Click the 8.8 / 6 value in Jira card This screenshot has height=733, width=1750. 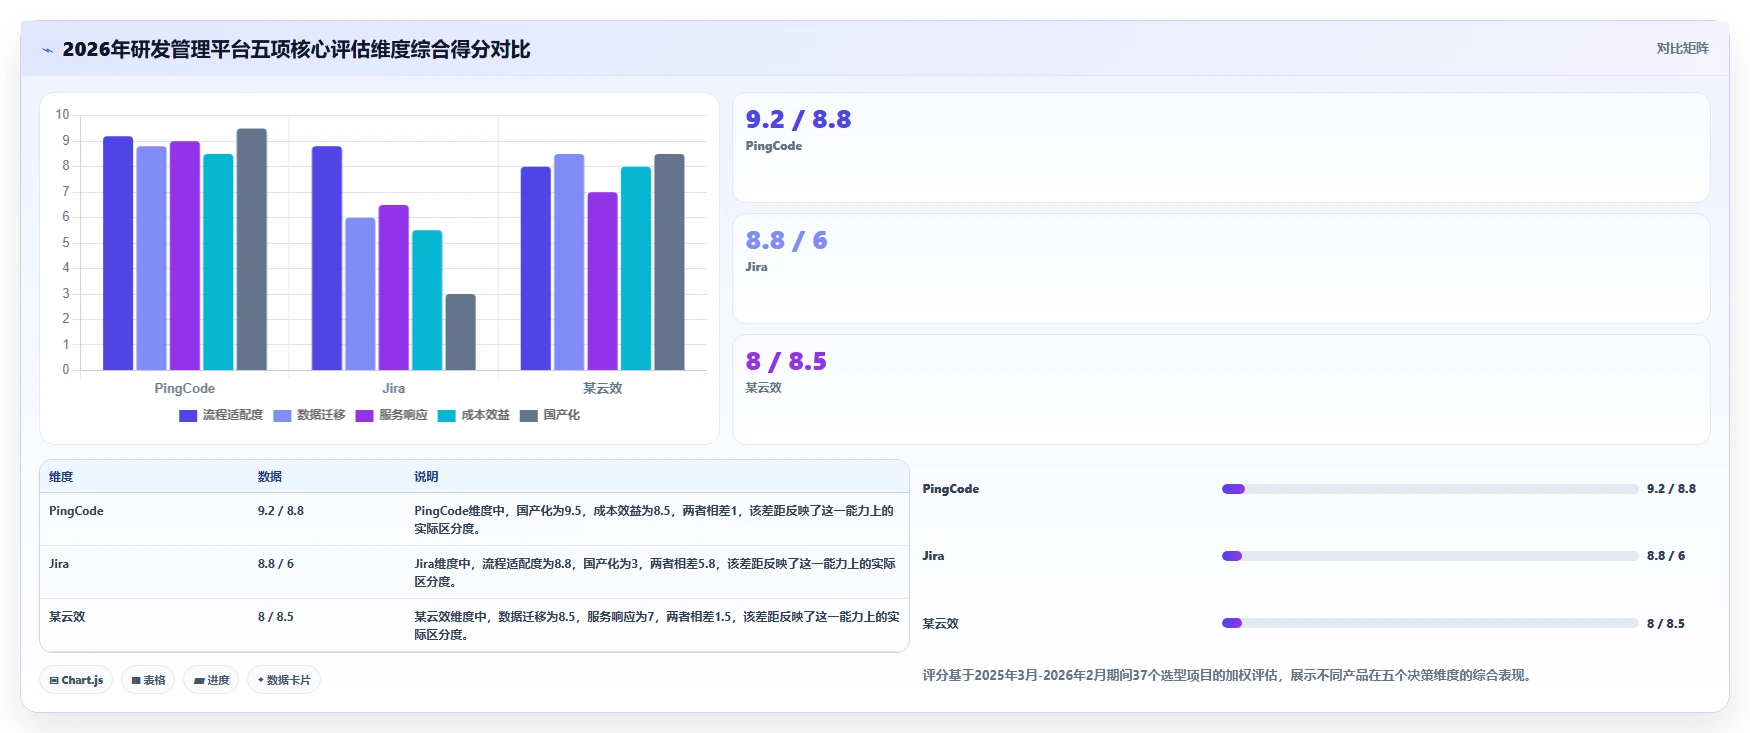786,240
